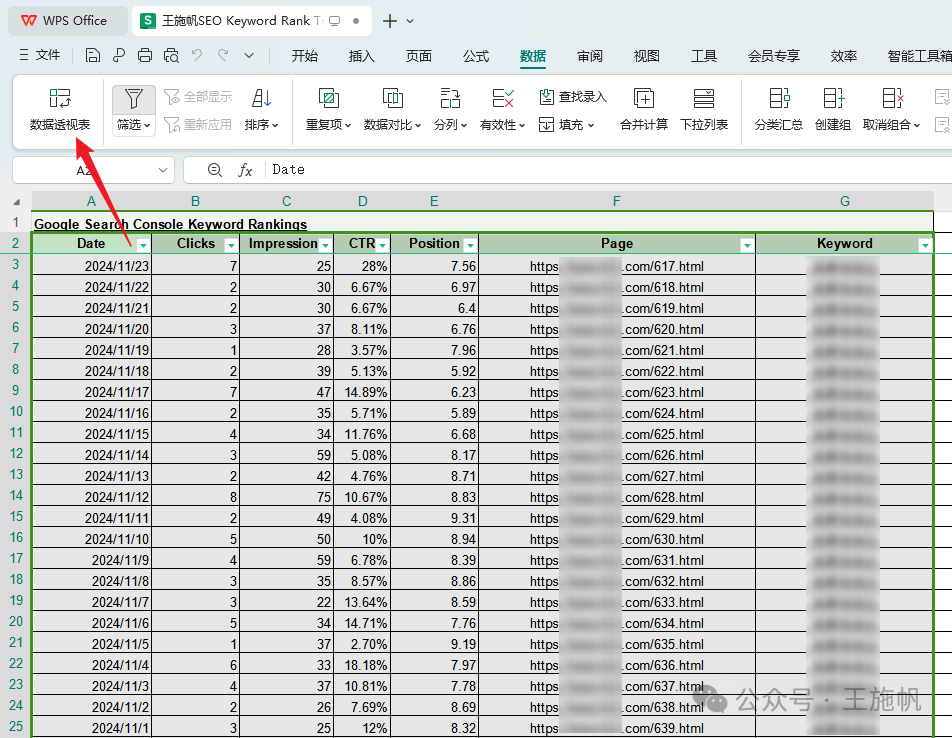Image resolution: width=952 pixels, height=738 pixels.
Task: Switch to the 会员专享 tab
Action: [774, 56]
